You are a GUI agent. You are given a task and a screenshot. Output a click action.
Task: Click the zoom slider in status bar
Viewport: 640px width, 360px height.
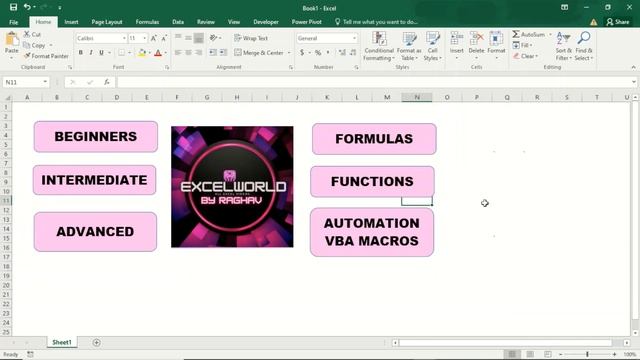pyautogui.click(x=587, y=354)
